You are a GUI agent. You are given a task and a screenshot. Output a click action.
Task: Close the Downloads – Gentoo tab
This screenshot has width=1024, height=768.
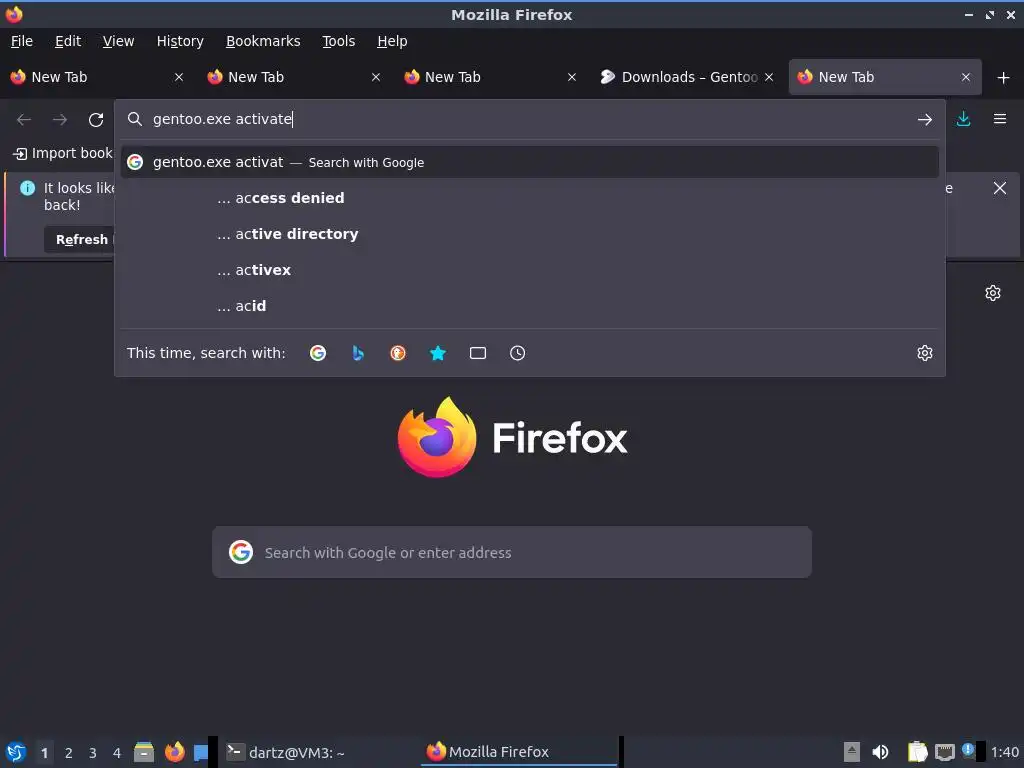coord(769,77)
